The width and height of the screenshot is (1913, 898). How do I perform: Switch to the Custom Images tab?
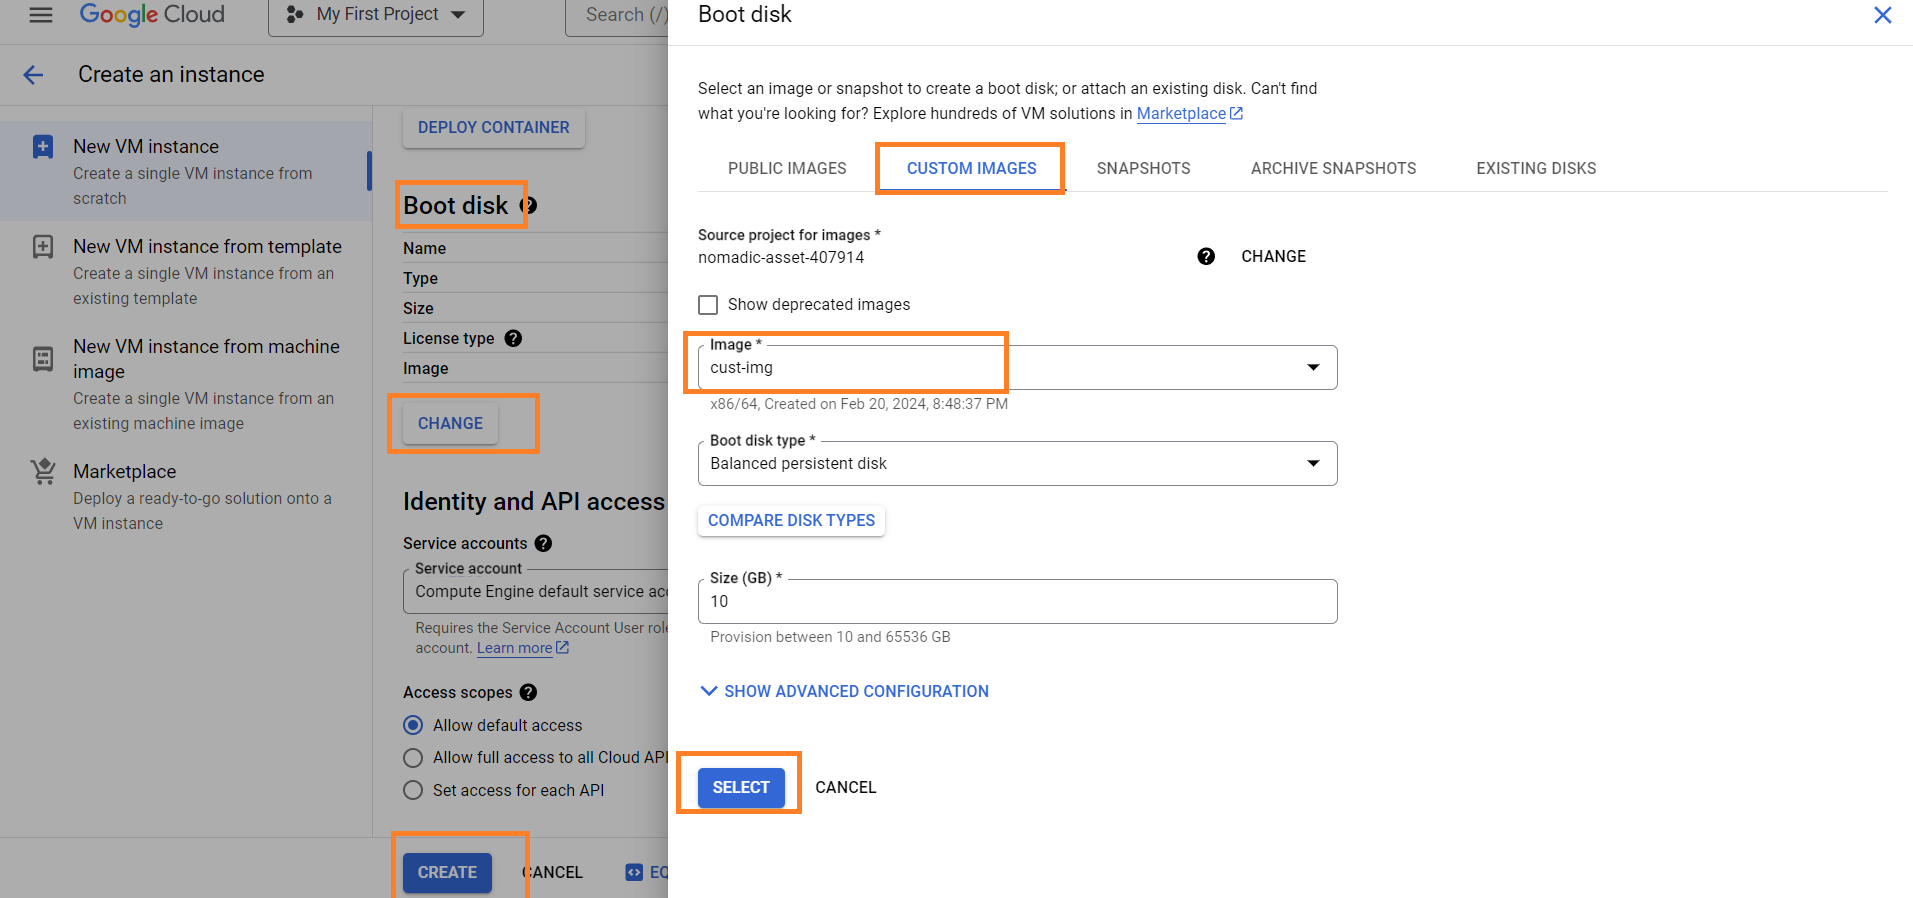click(x=971, y=168)
